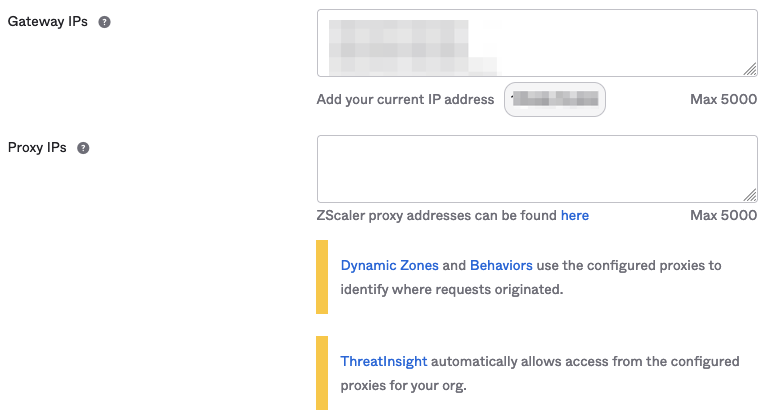
Task: Click 'Max 5000' below Proxy IPs field
Action: click(x=723, y=215)
